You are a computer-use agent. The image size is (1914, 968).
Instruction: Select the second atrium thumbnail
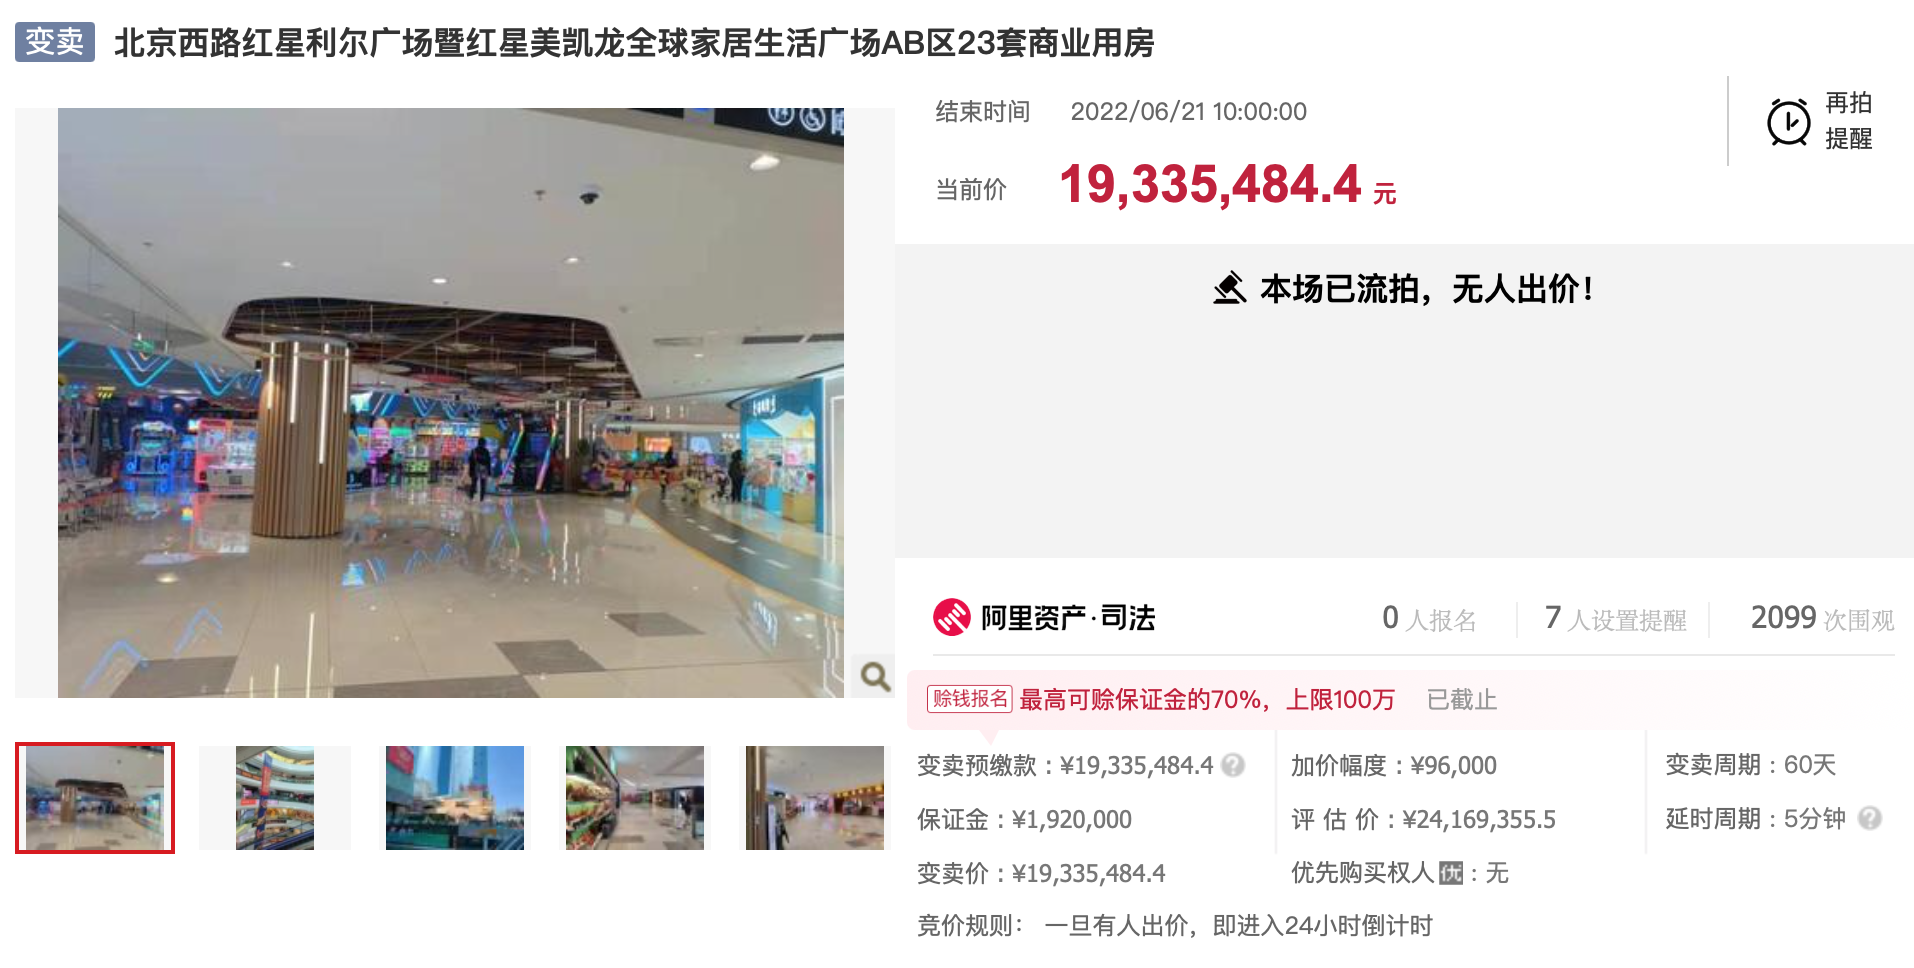tap(275, 798)
